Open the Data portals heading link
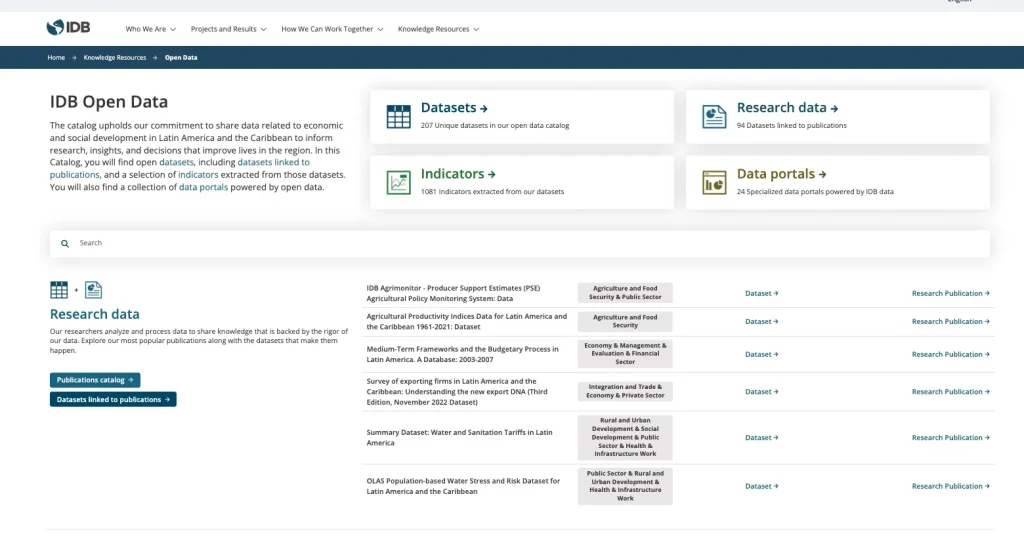 click(781, 174)
